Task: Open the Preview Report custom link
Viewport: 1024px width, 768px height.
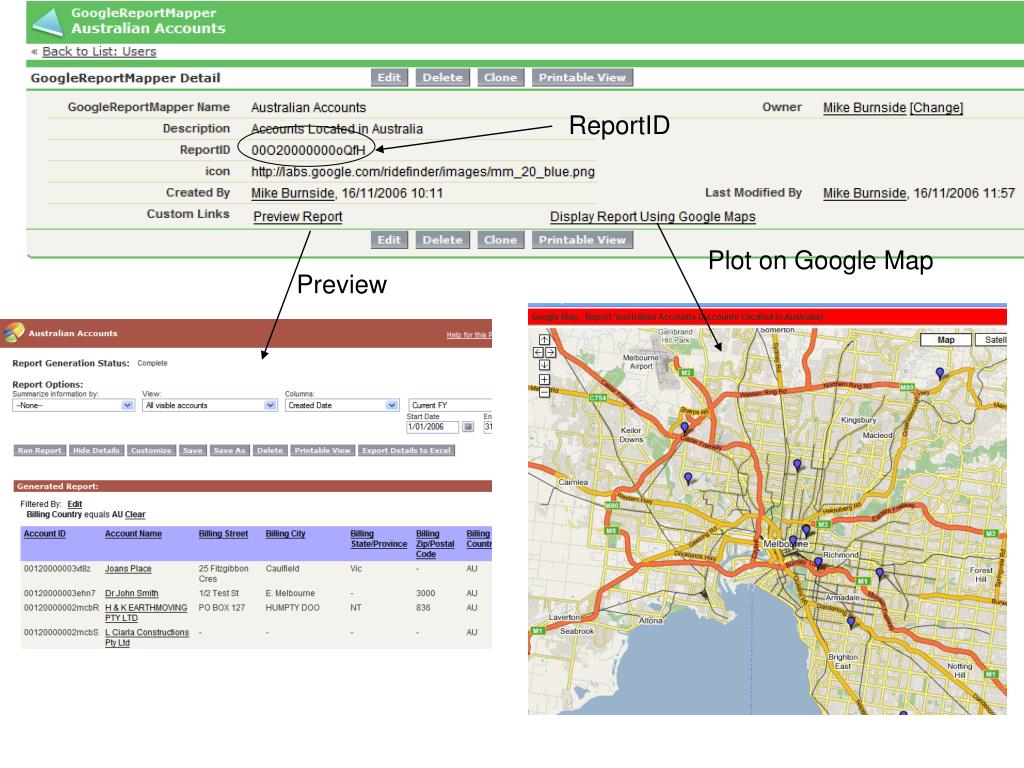Action: (x=298, y=217)
